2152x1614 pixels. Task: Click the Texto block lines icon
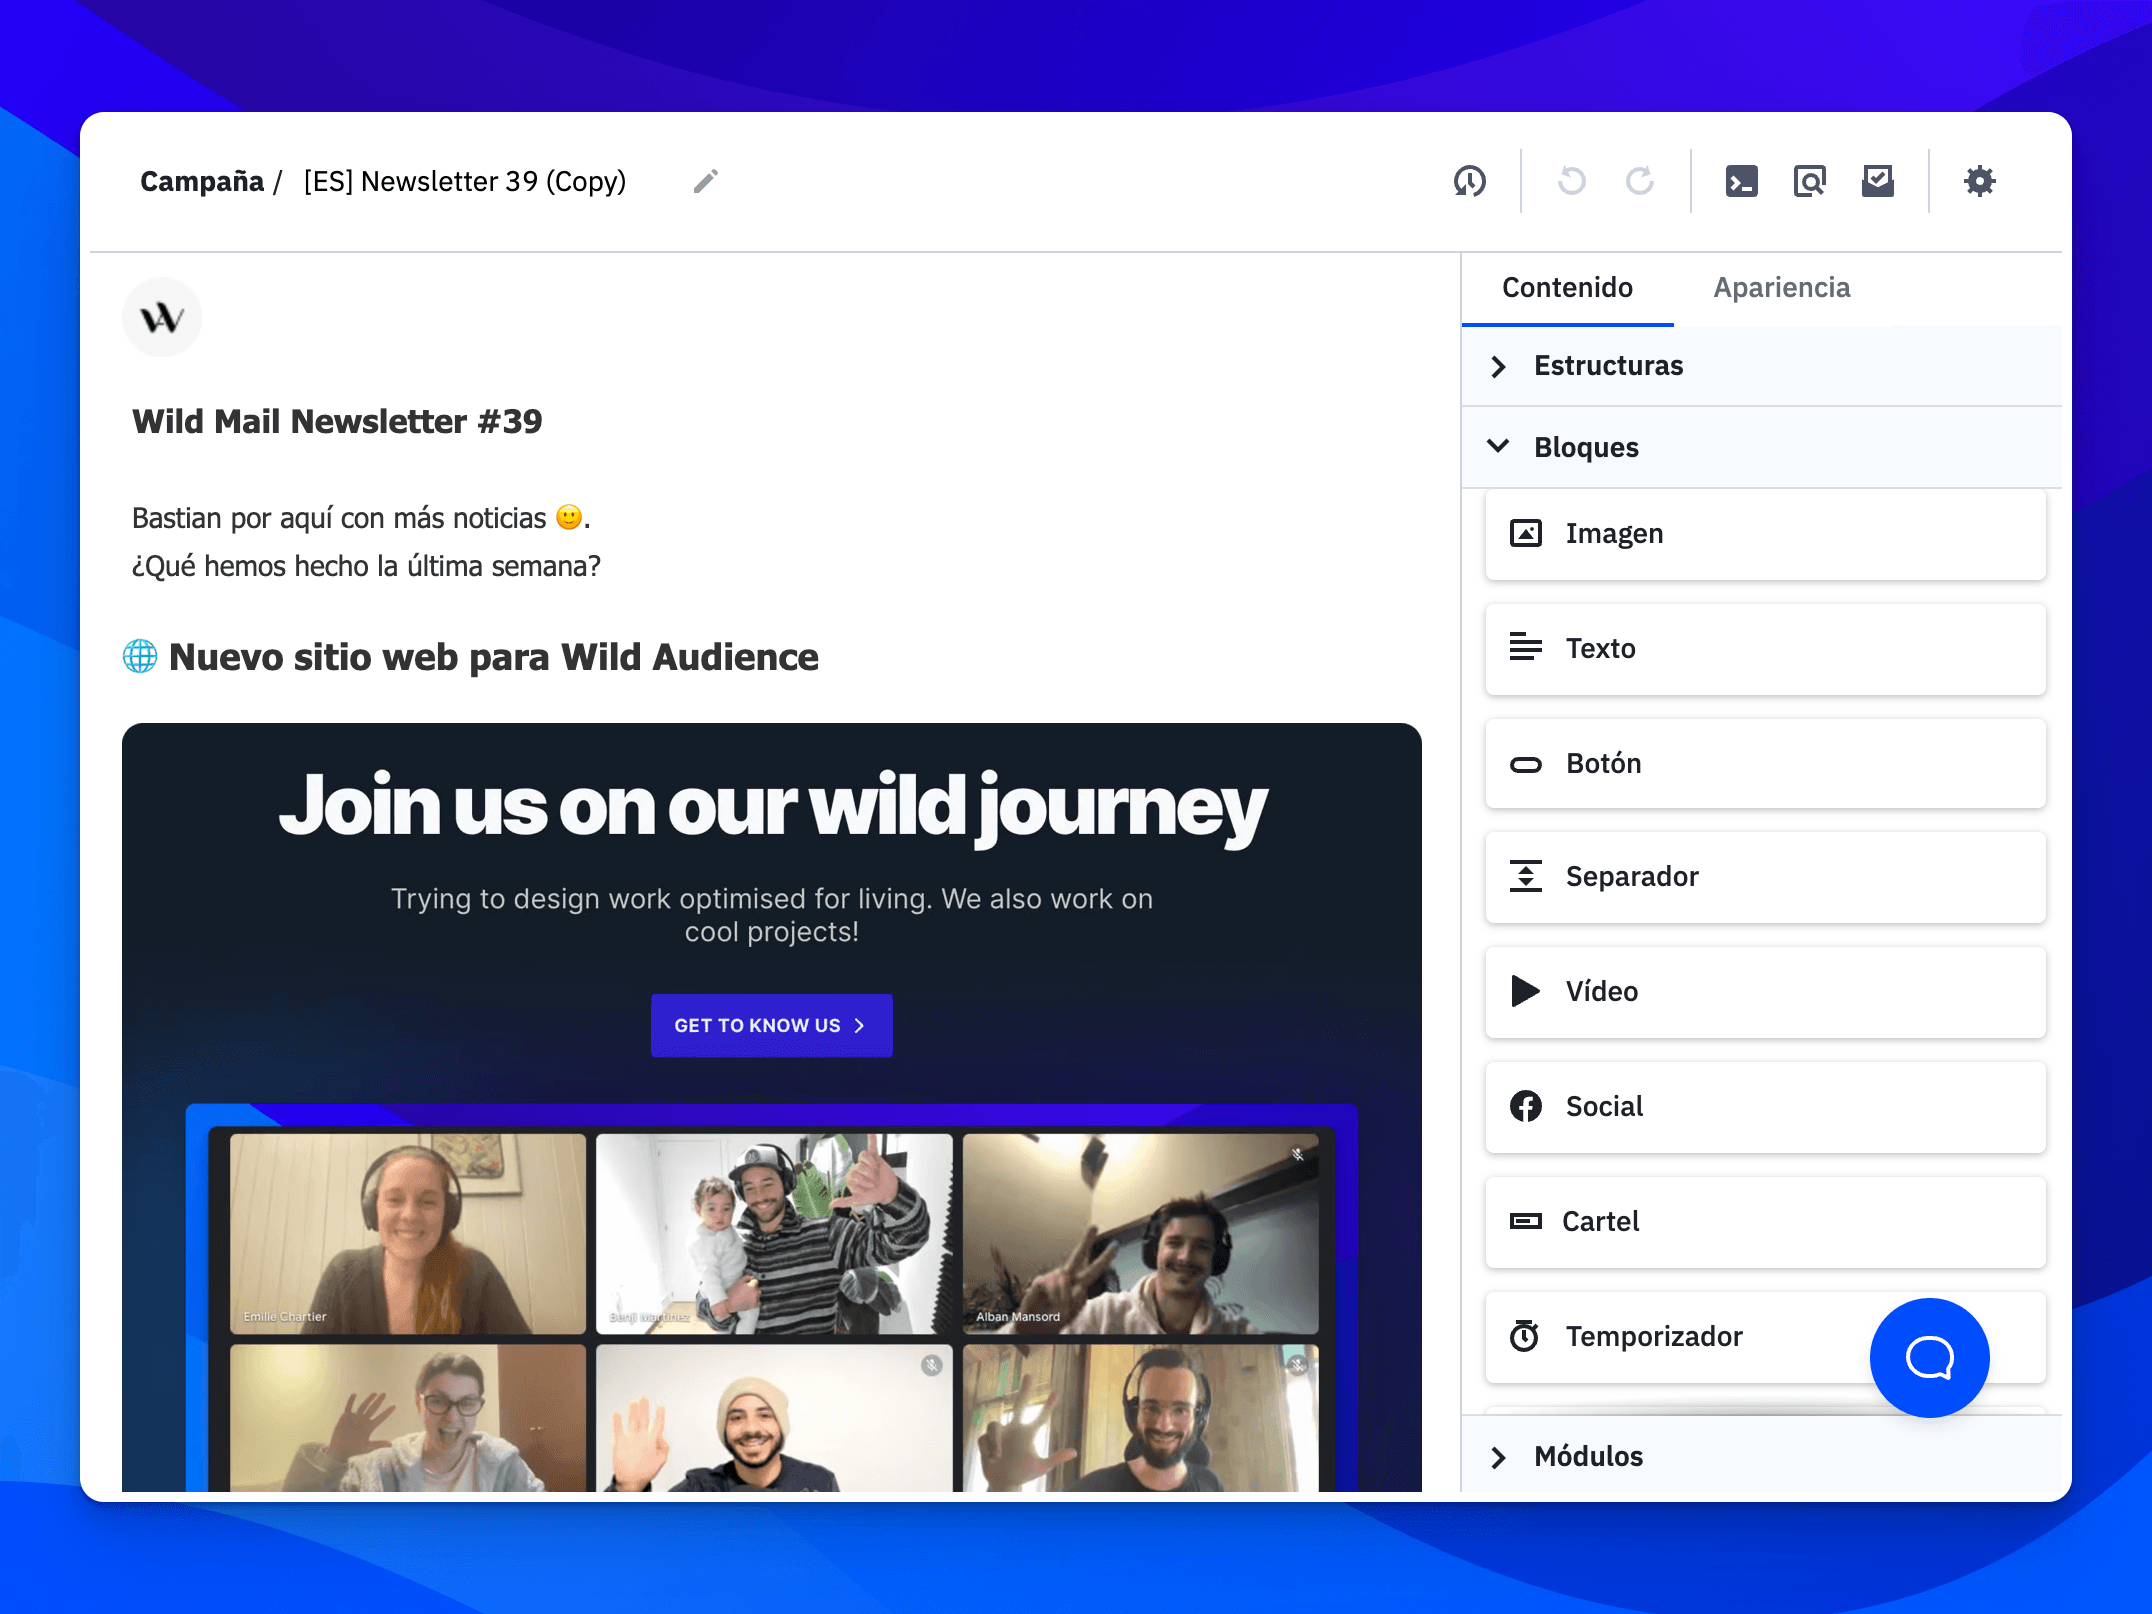[x=1526, y=648]
